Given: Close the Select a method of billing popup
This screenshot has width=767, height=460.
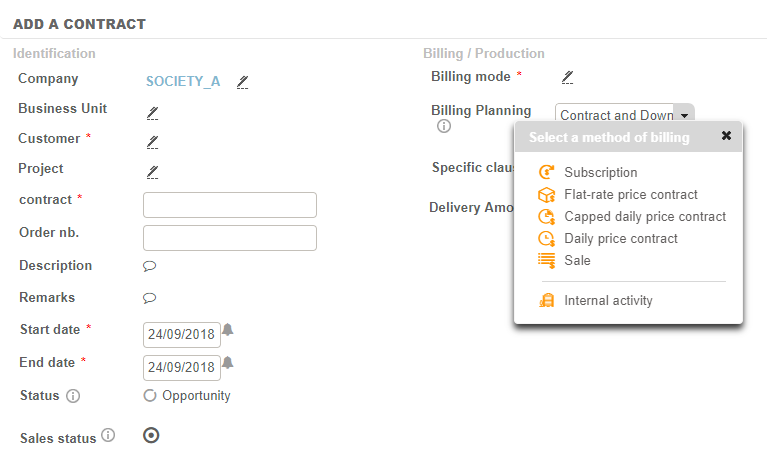Looking at the screenshot, I should point(726,136).
